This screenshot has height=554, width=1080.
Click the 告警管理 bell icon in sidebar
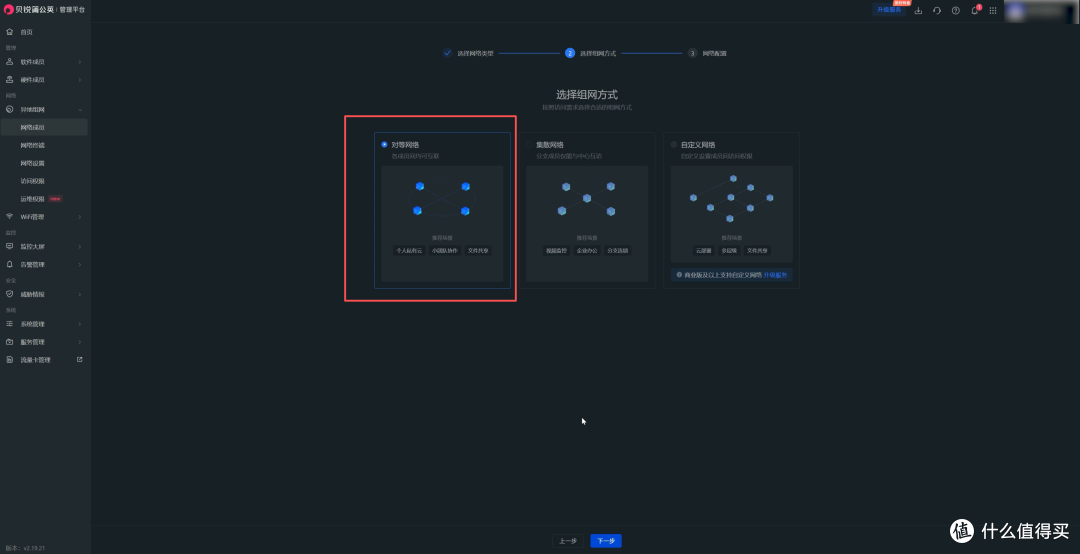[x=10, y=264]
